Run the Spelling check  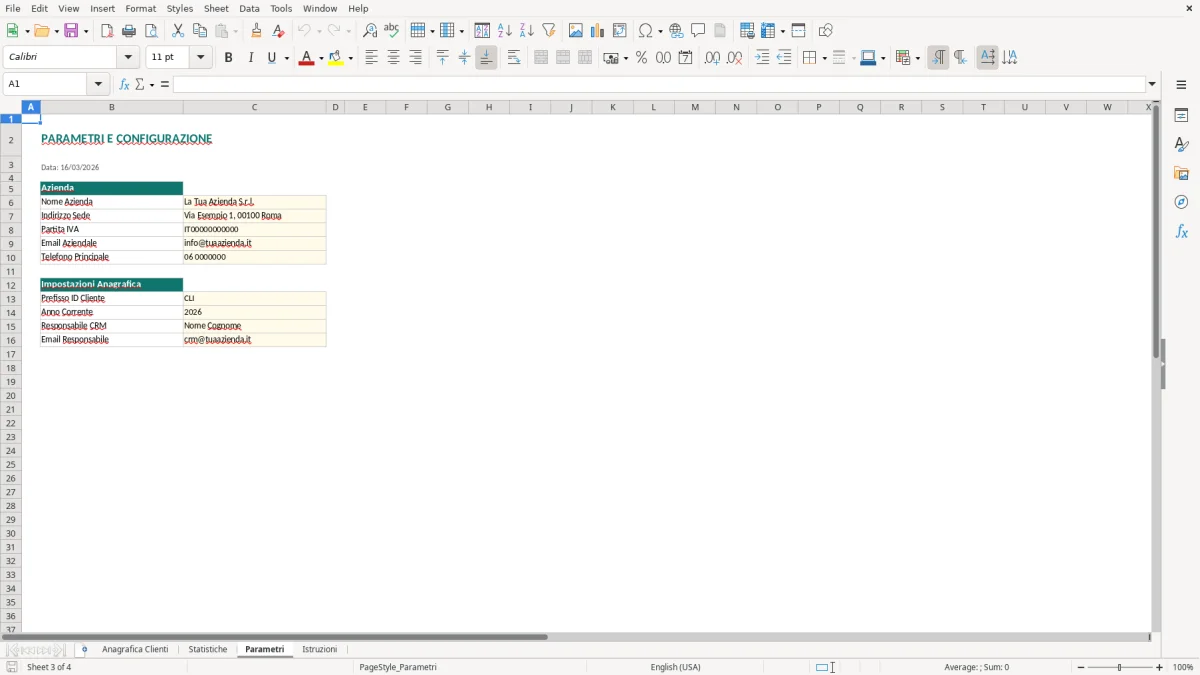pos(392,31)
